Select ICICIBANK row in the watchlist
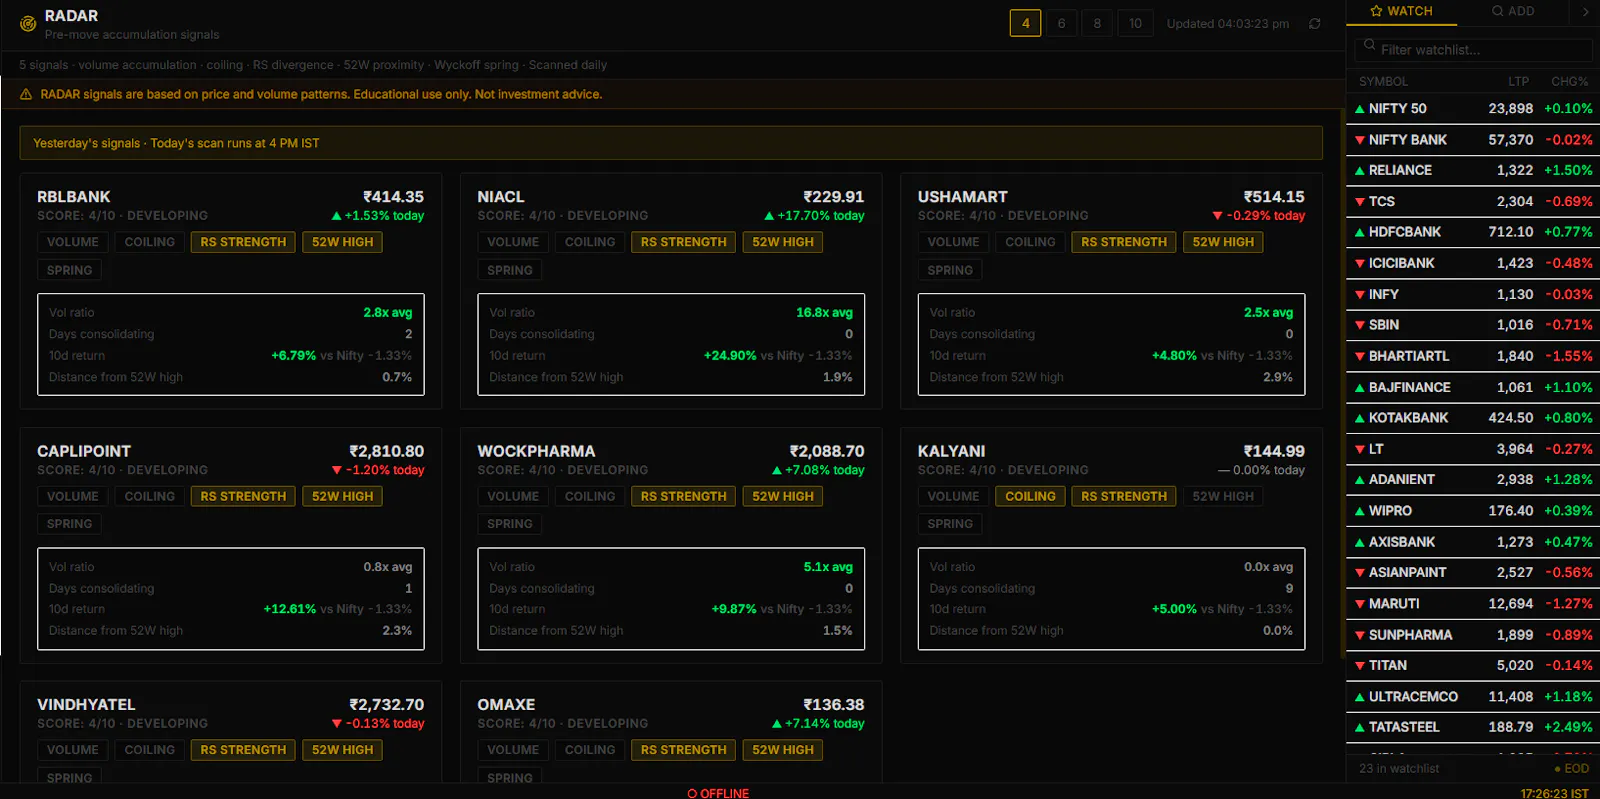 tap(1473, 263)
